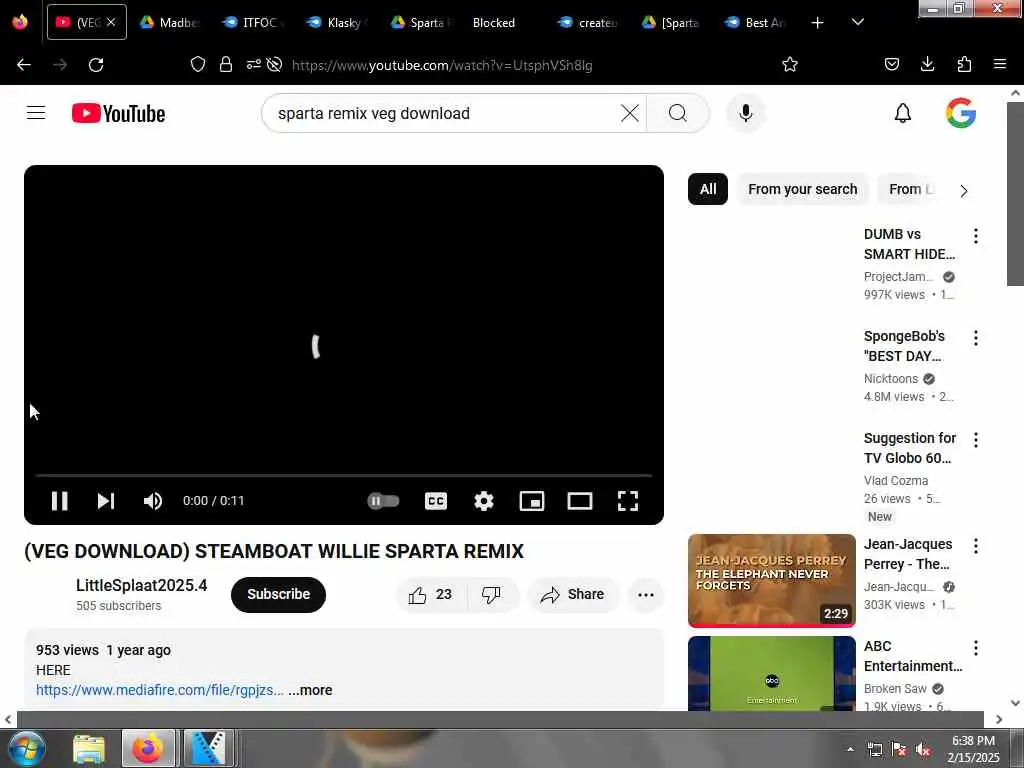Open the mediafire download link
Viewport: 1024px width, 768px height.
[x=160, y=690]
